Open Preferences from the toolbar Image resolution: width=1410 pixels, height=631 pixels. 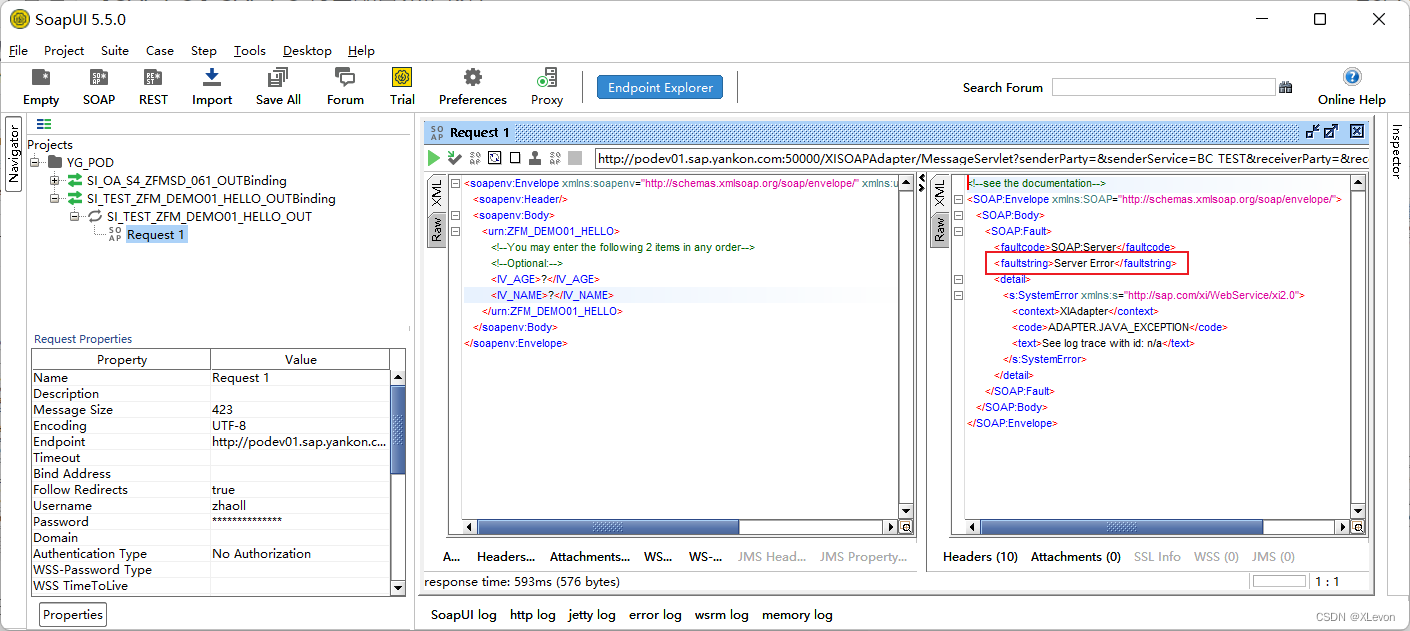tap(473, 78)
